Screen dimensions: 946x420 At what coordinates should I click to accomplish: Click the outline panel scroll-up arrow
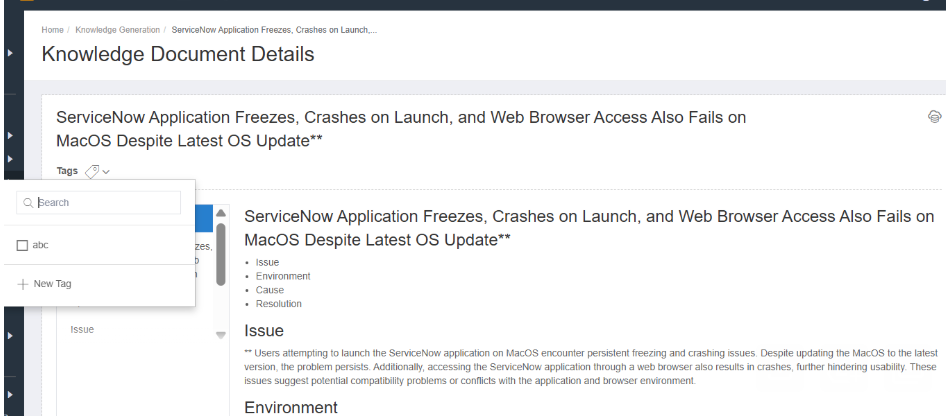221,213
